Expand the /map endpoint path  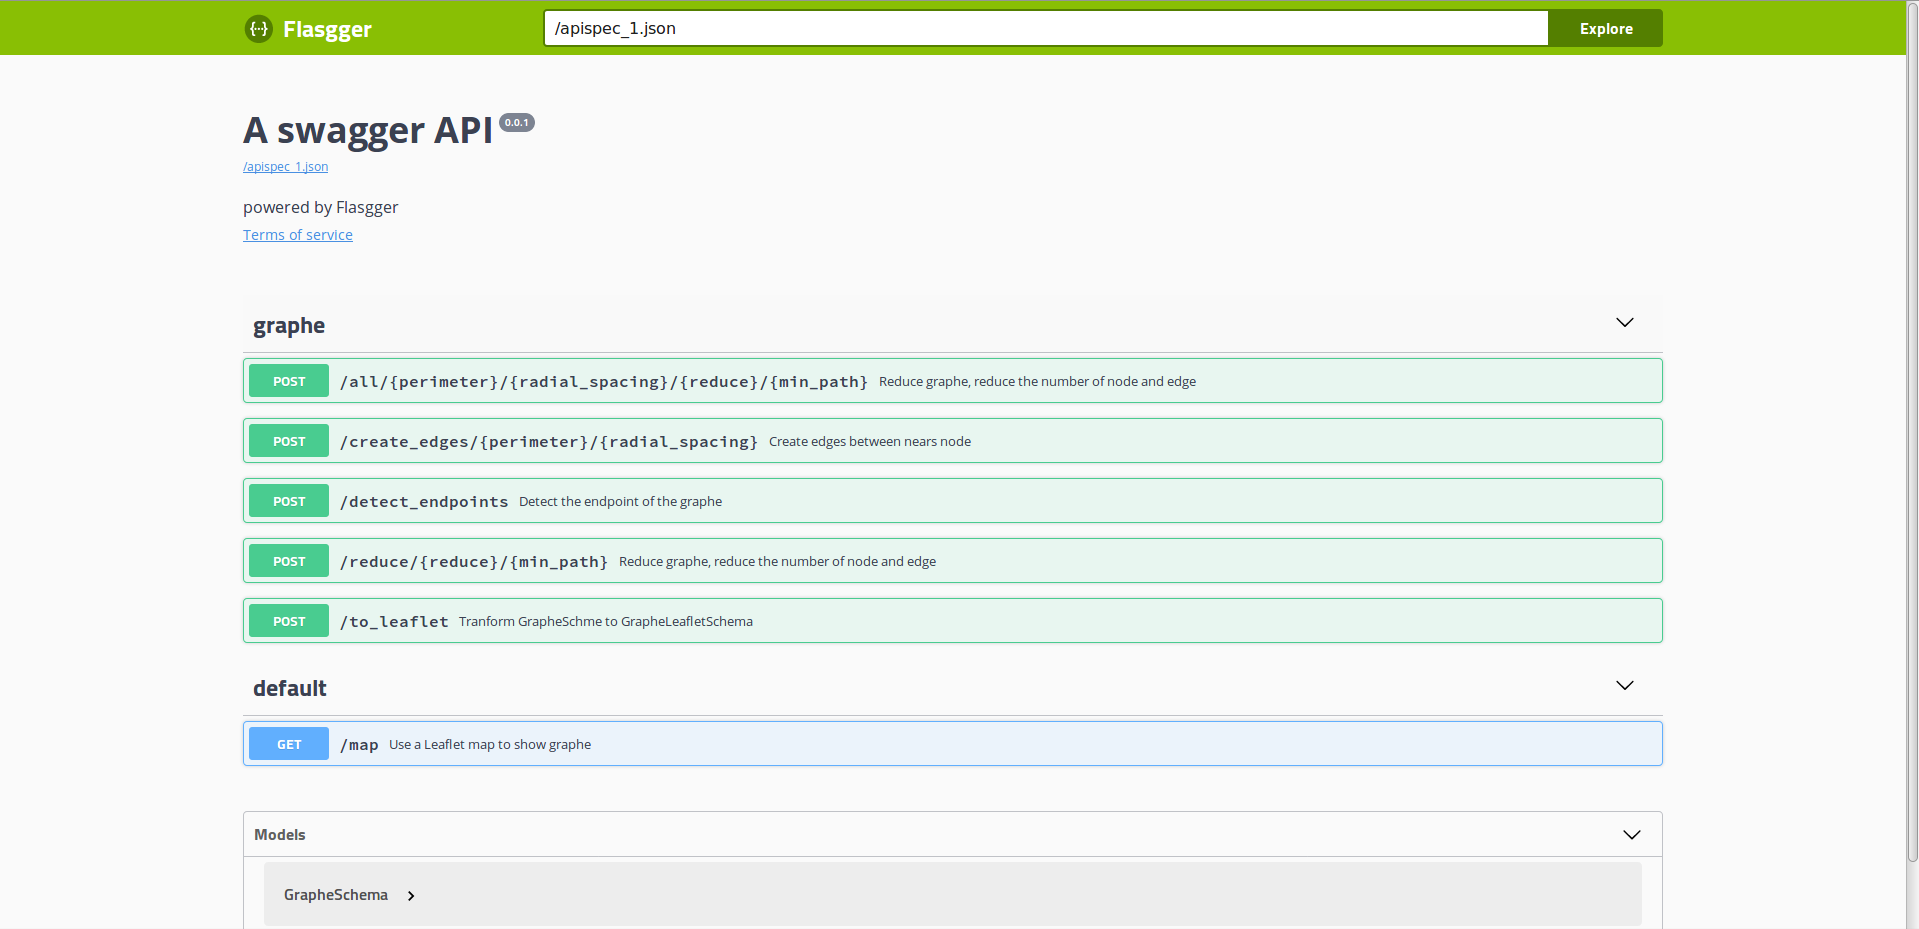(x=359, y=745)
